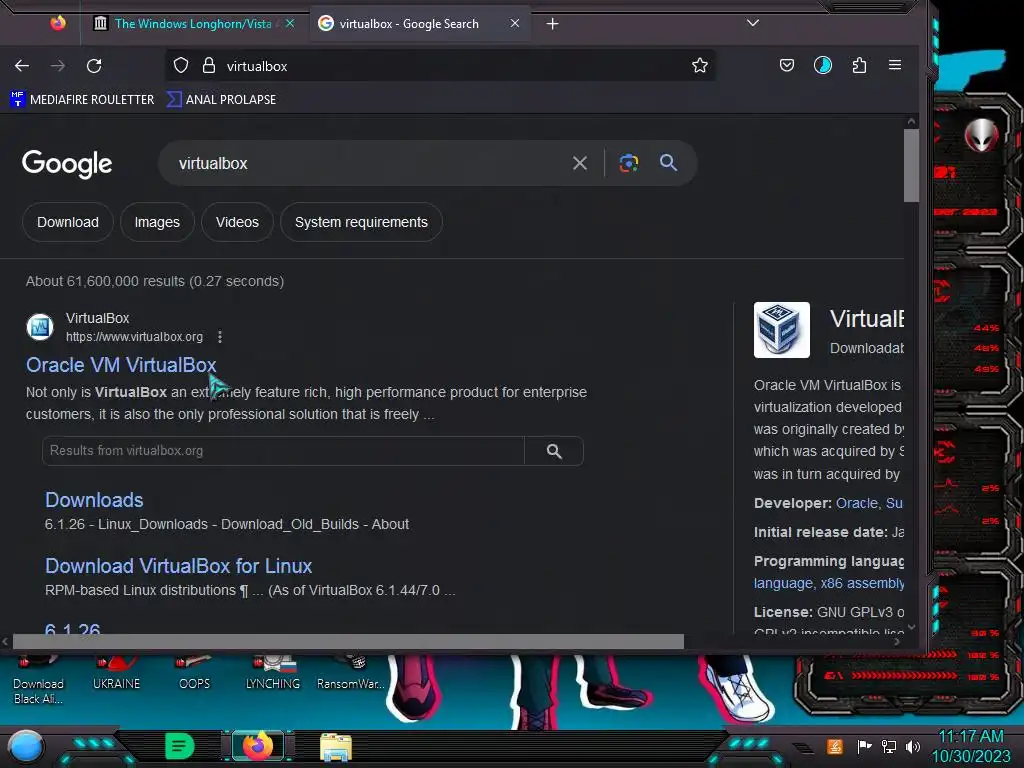The width and height of the screenshot is (1024, 768).
Task: Click the Results from virtualbox.org field
Action: pos(283,451)
